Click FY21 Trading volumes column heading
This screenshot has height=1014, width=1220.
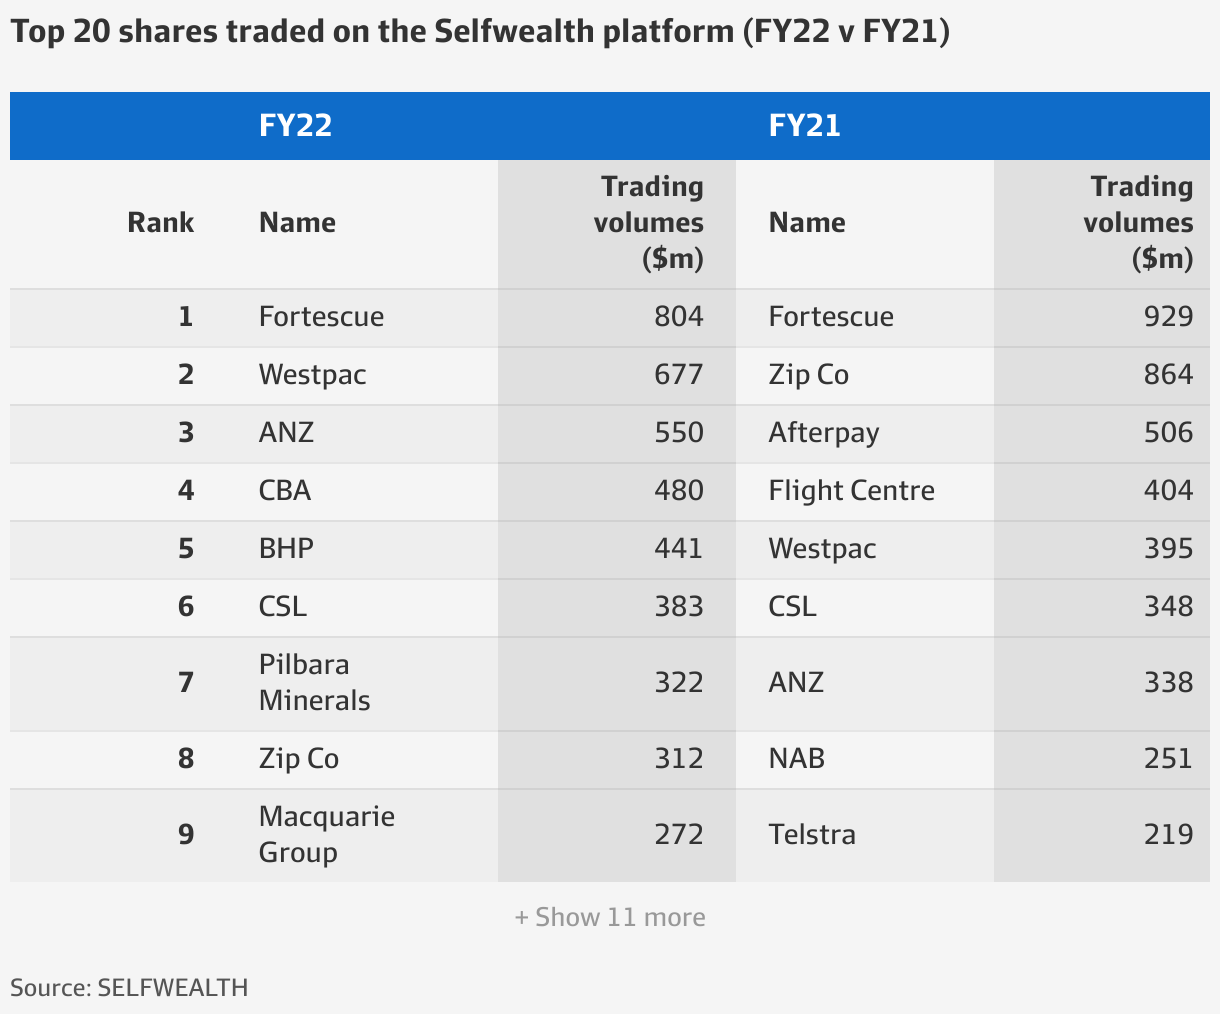(1138, 222)
